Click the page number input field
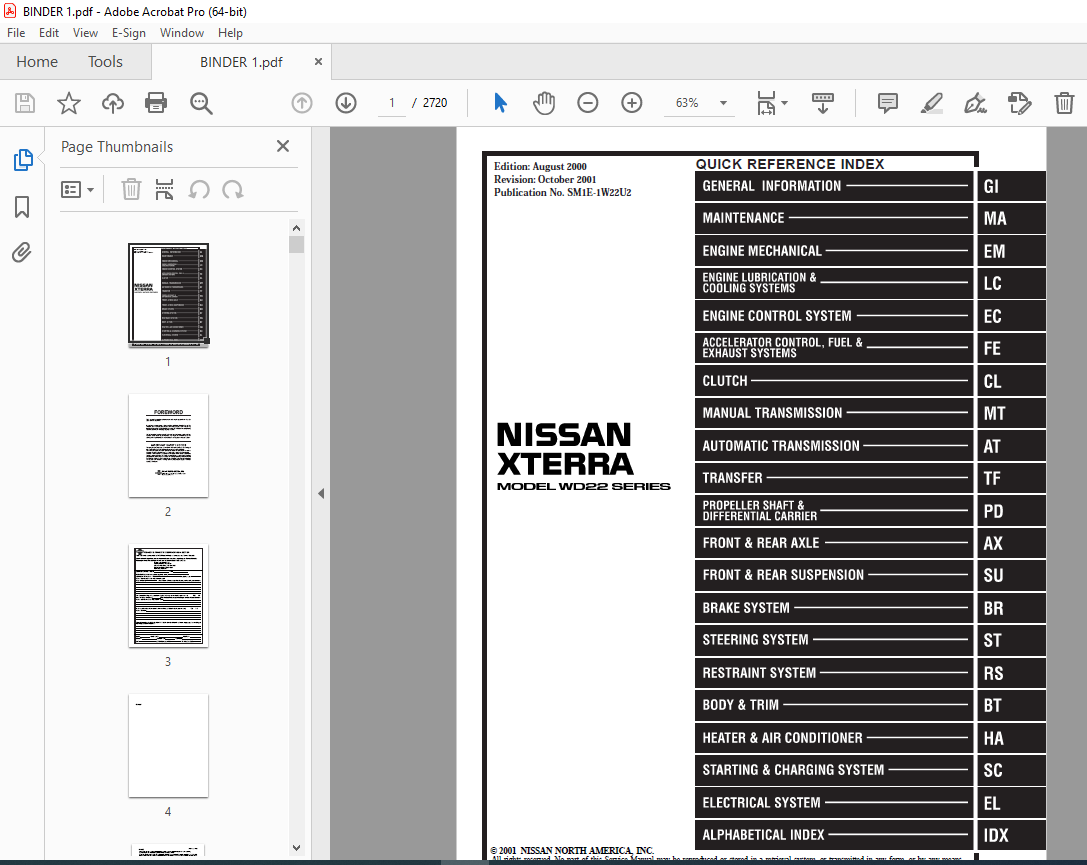Viewport: 1087px width, 865px height. tap(392, 103)
